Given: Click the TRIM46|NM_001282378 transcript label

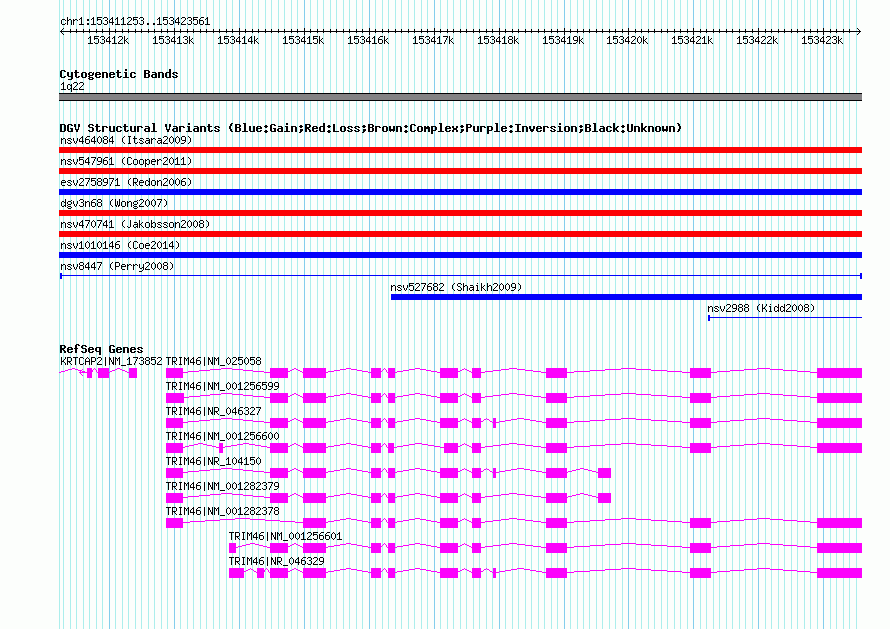Looking at the screenshot, I should click(x=222, y=511).
